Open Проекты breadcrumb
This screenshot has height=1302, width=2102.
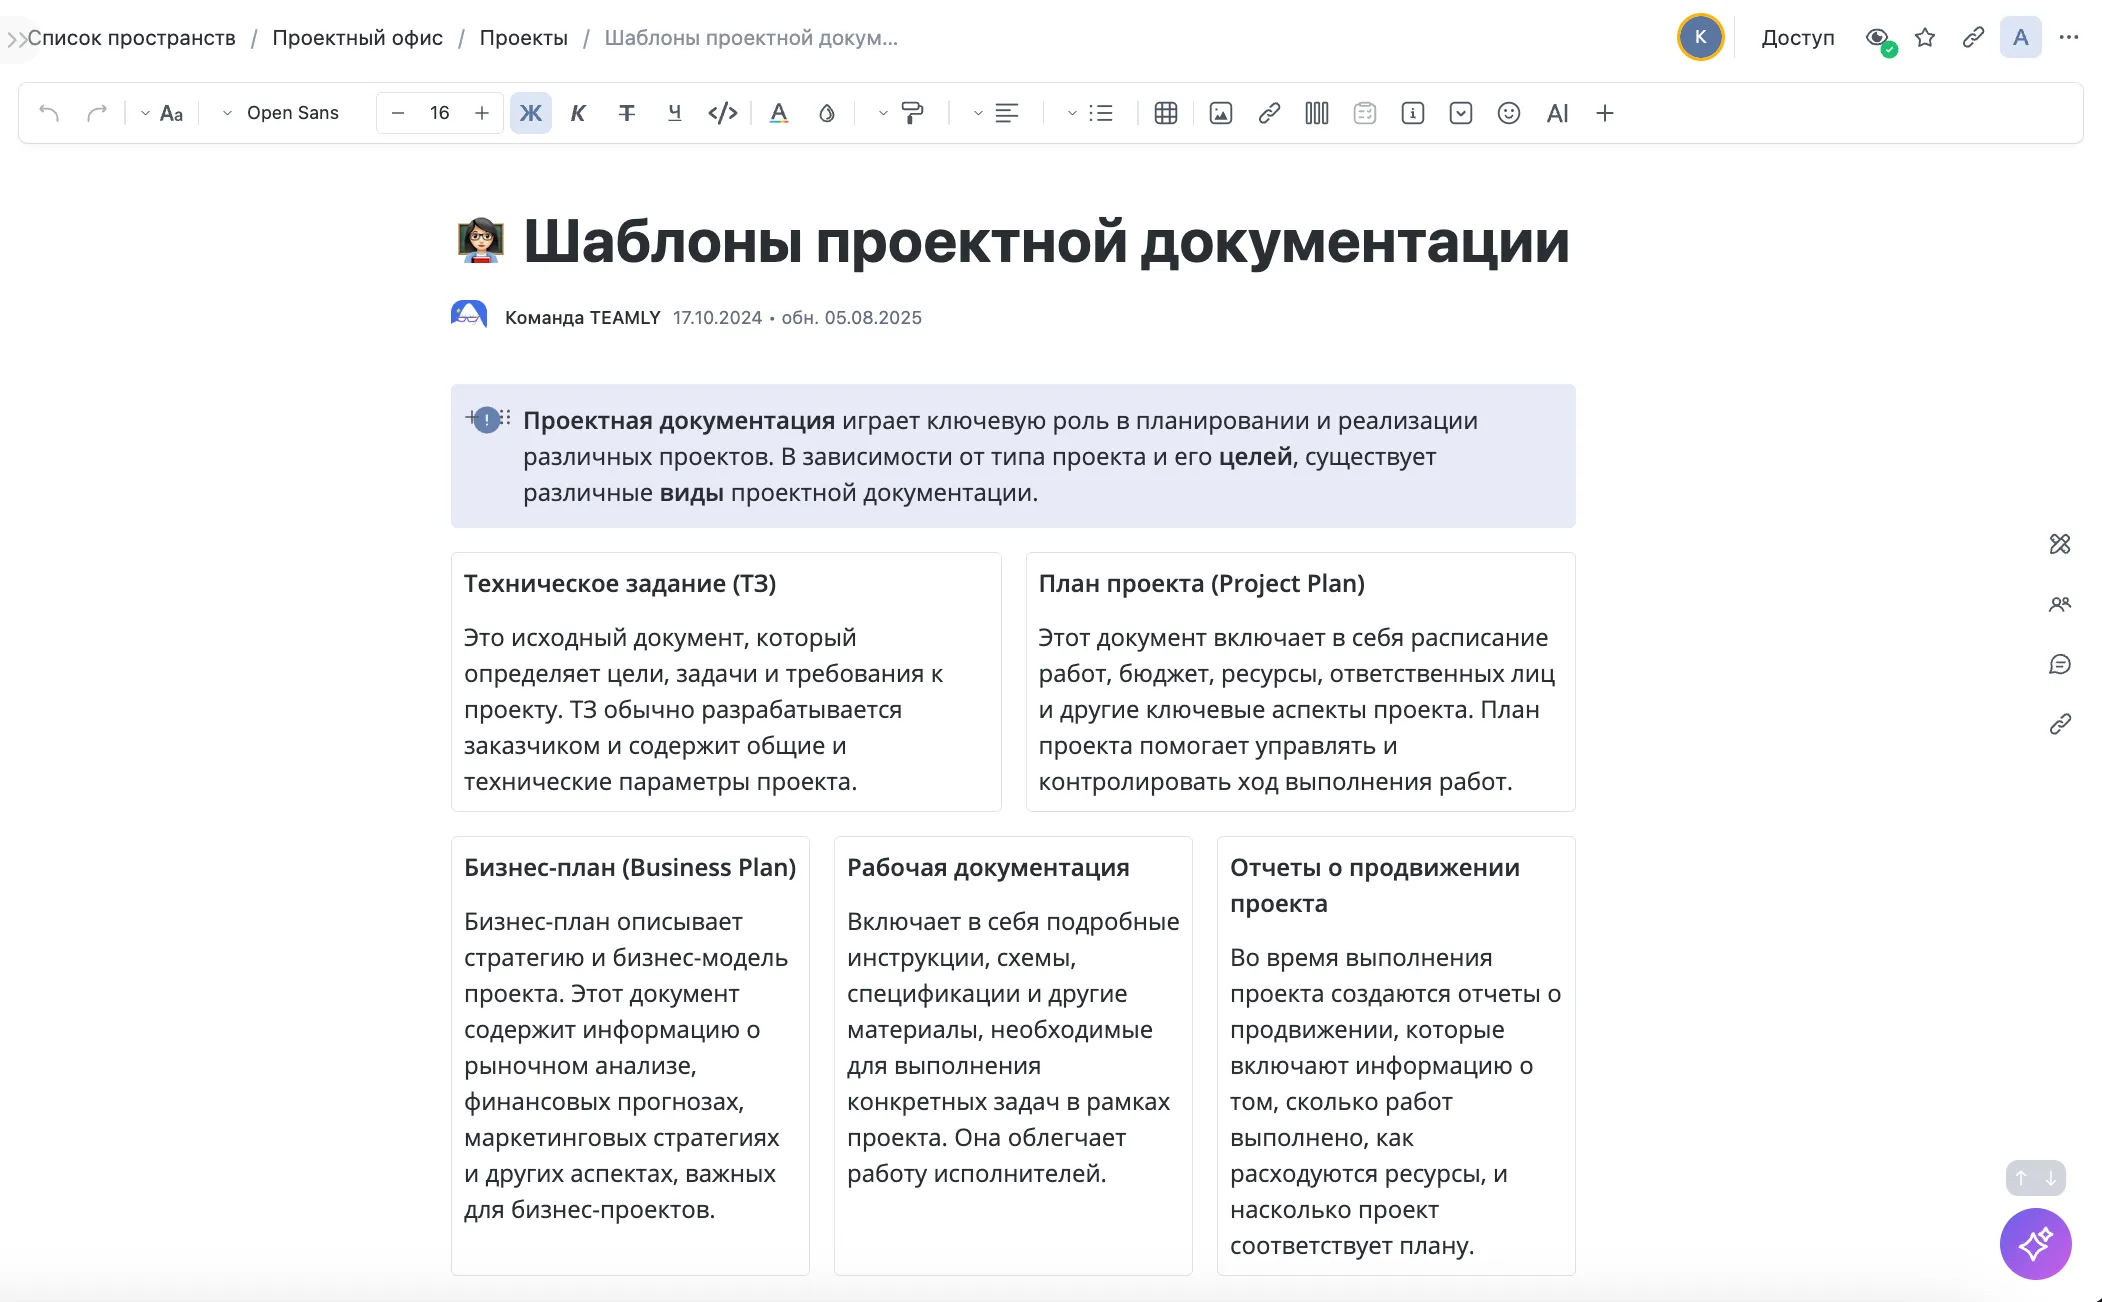point(523,38)
